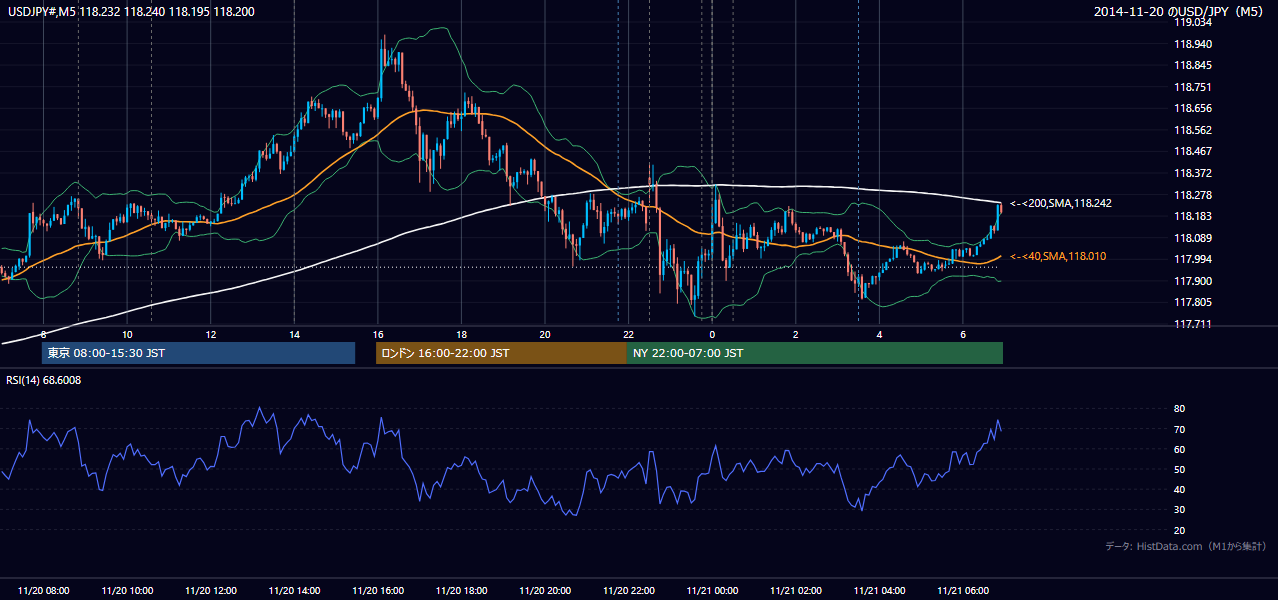This screenshot has height=600, width=1278.
Task: Click price axis value 118.278
Action: (1192, 195)
